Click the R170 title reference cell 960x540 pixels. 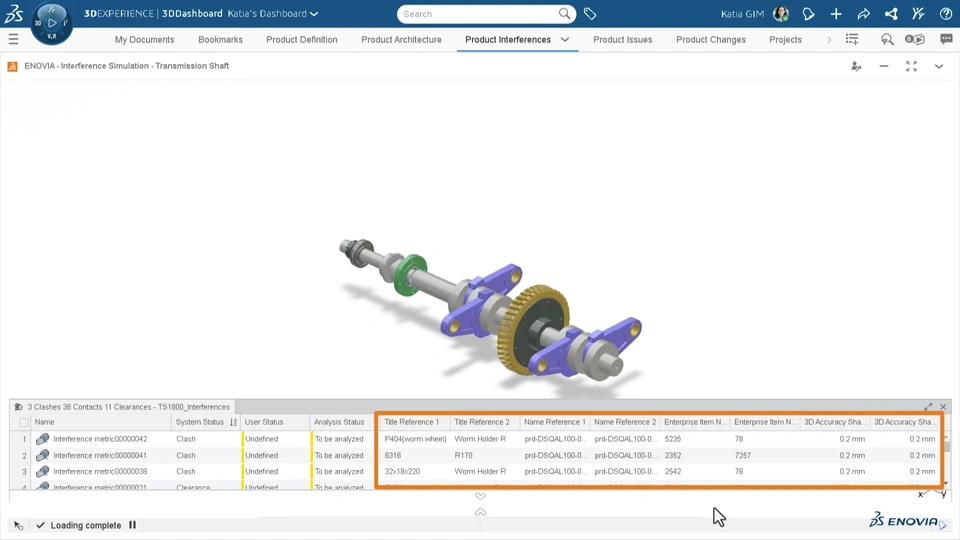[x=463, y=456]
